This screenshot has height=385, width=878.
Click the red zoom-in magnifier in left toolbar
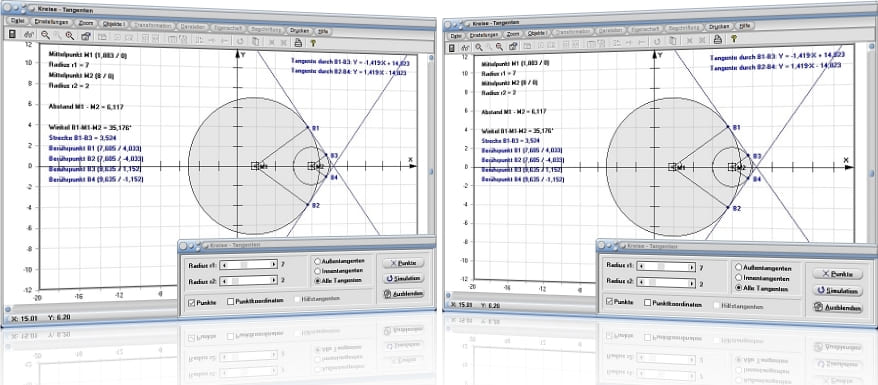[69, 36]
